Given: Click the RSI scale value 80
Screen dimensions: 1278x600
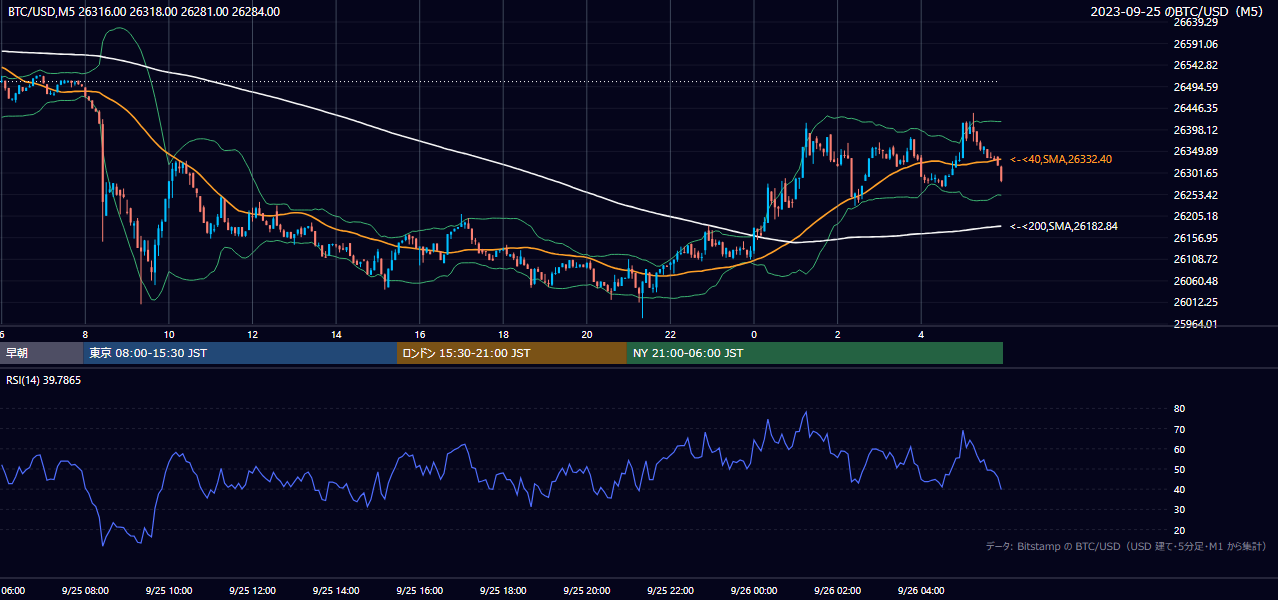Looking at the screenshot, I should [1179, 409].
